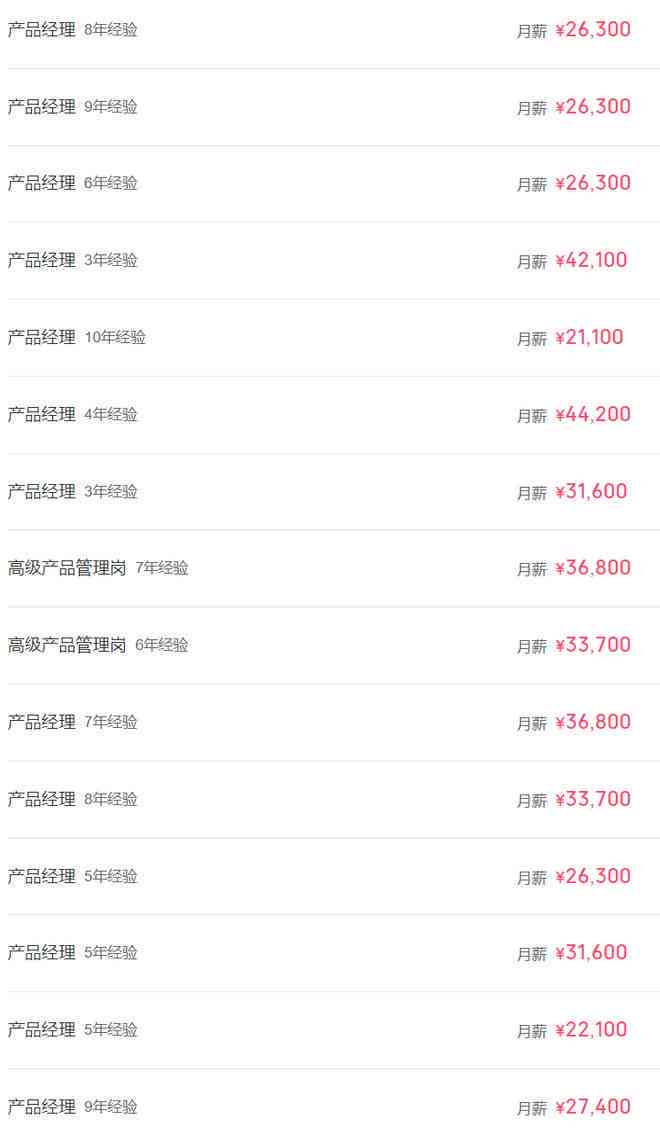Click the ¥21,100 monthly salary figure
Viewport: 660px width, 1142px height.
(x=589, y=337)
